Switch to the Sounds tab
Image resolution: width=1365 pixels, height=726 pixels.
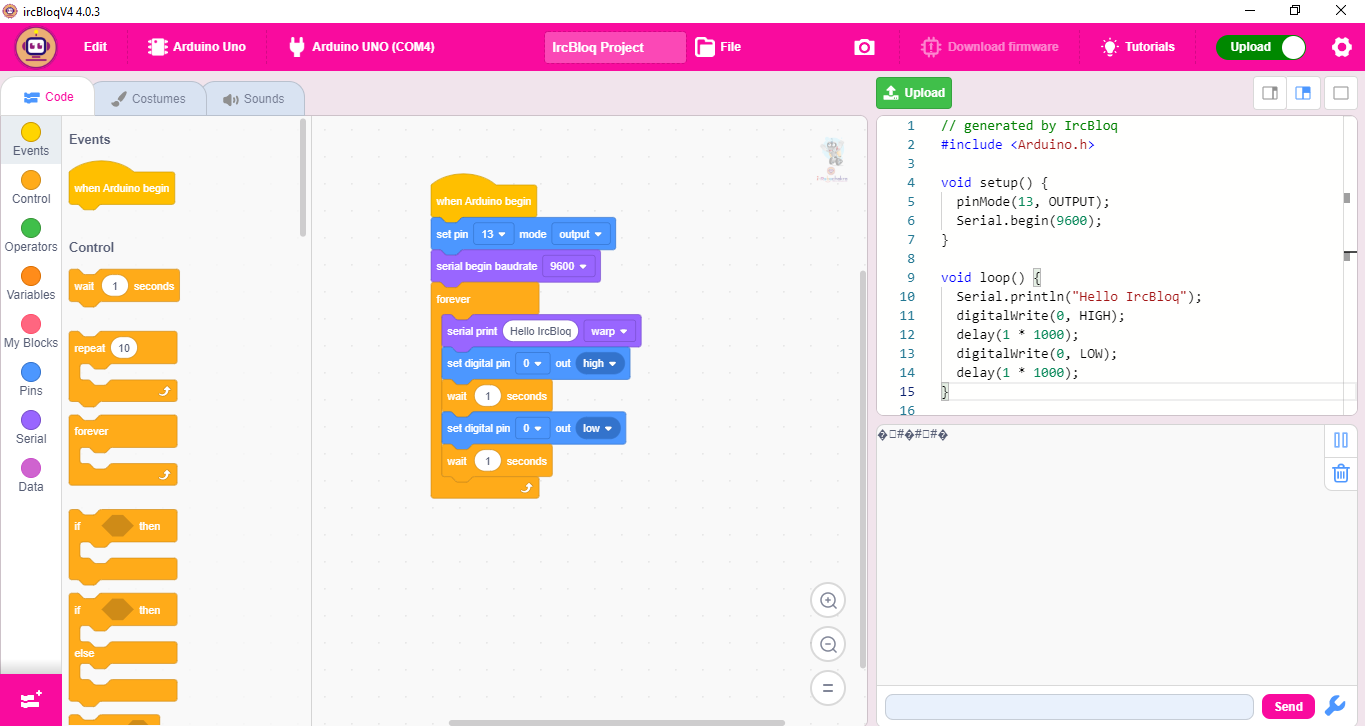254,99
